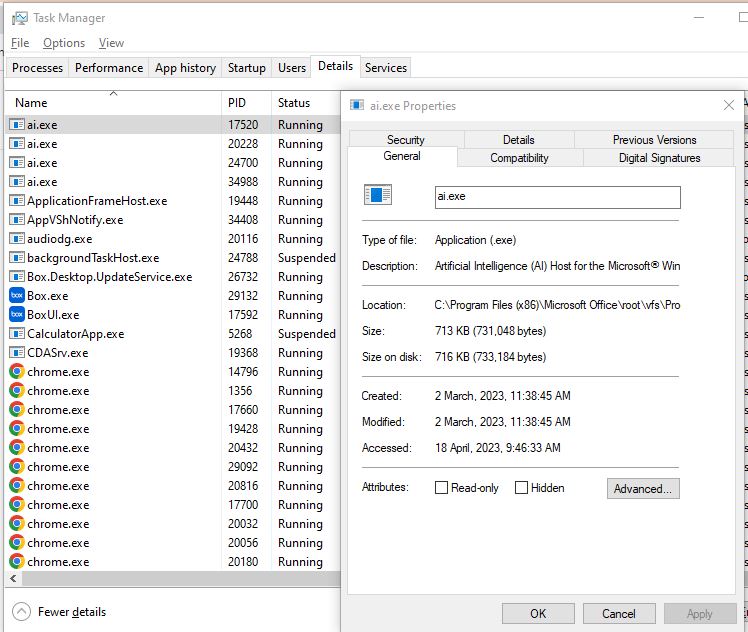
Task: Click the Apply button
Action: [x=700, y=613]
